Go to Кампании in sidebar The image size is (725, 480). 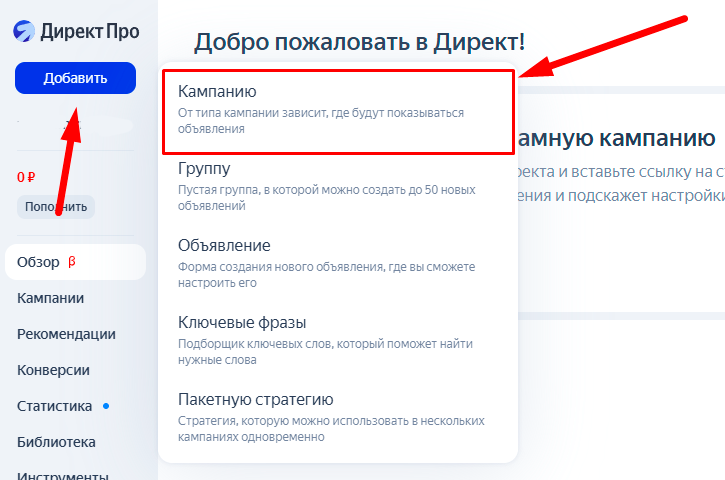point(50,298)
